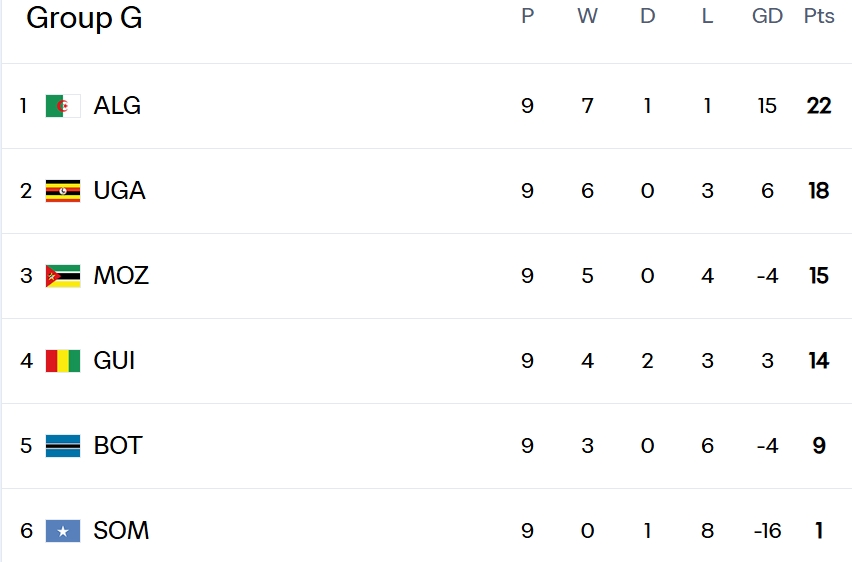Click the GD column header
Screen dimensions: 852x562
[x=767, y=17]
